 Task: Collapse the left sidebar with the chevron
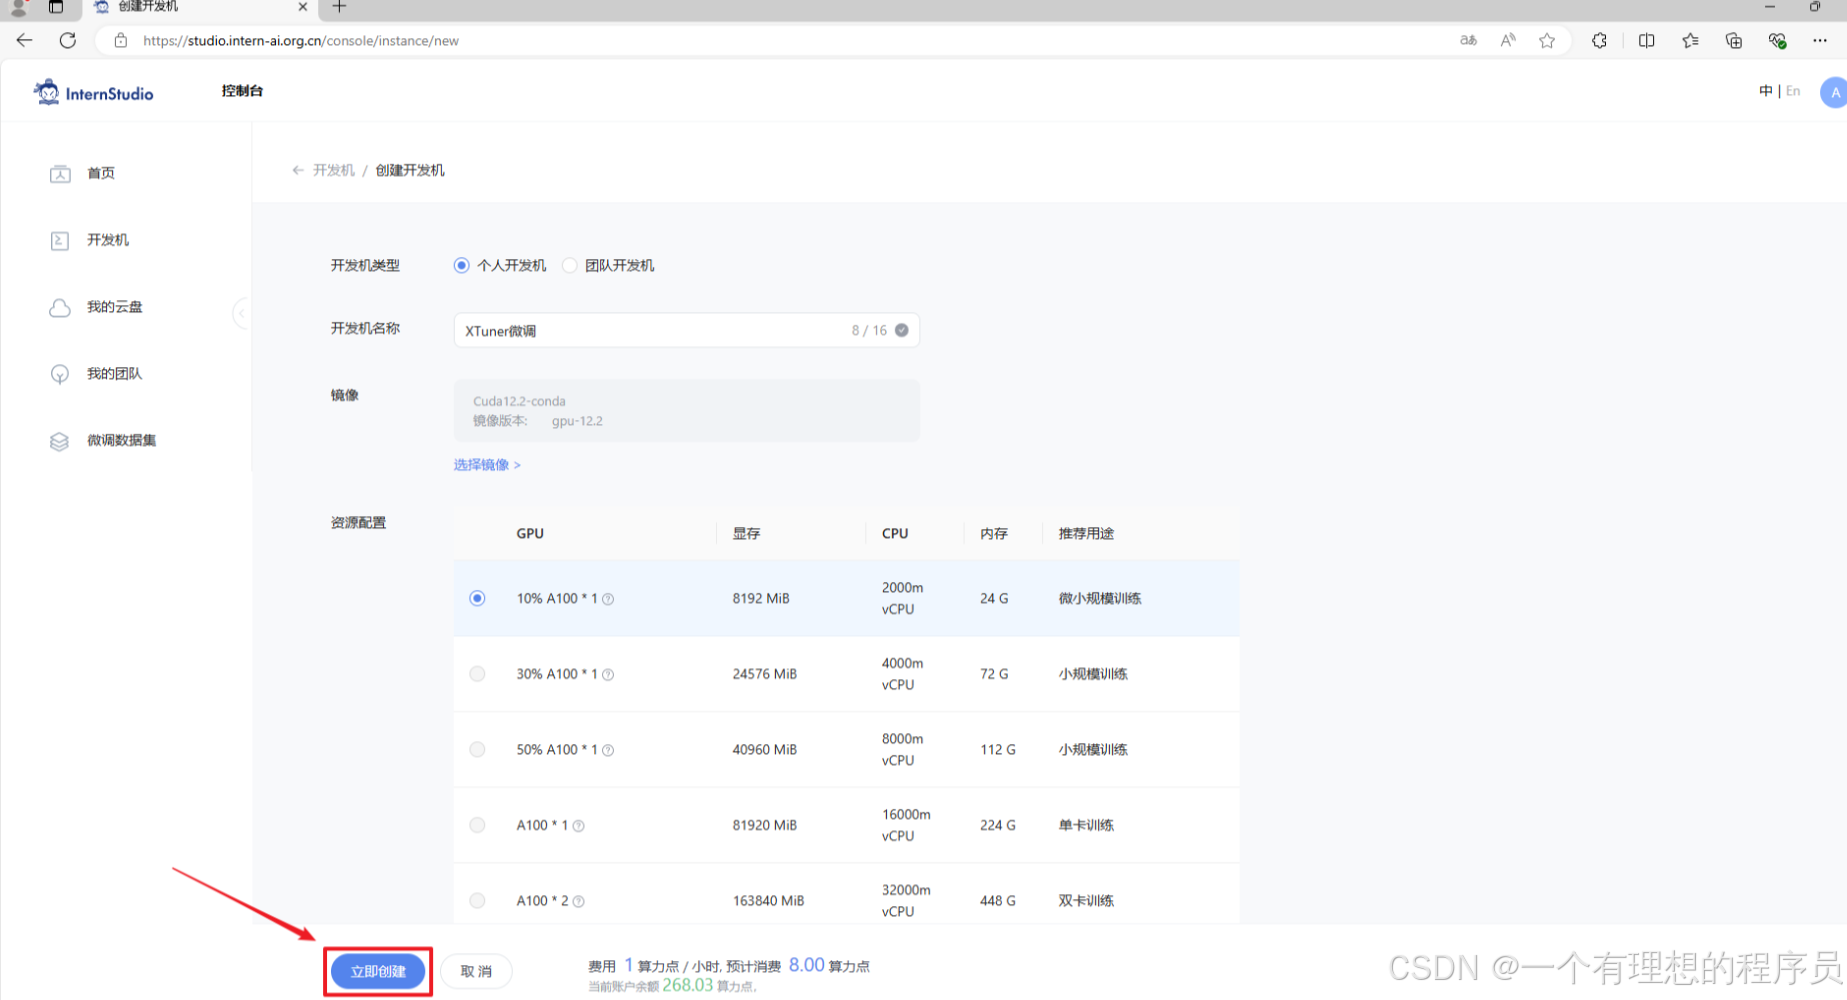242,313
